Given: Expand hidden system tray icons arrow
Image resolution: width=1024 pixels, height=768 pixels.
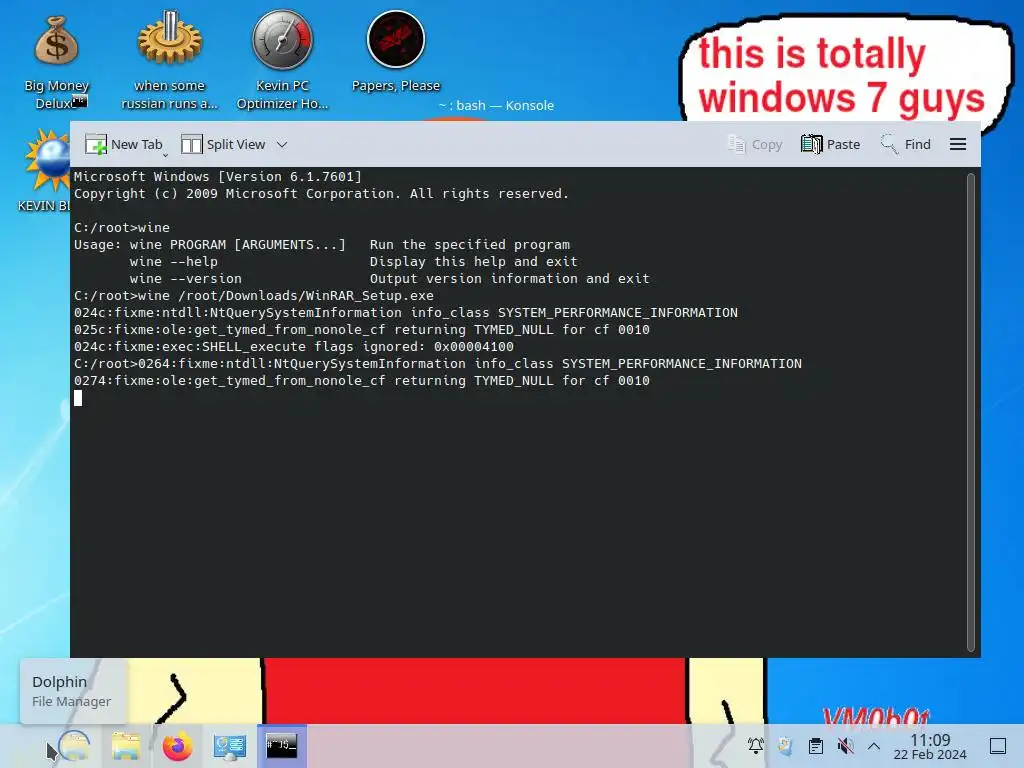Looking at the screenshot, I should pyautogui.click(x=874, y=746).
